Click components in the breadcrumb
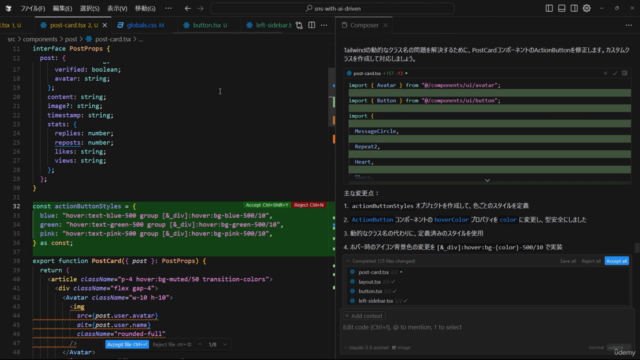 pyautogui.click(x=40, y=39)
